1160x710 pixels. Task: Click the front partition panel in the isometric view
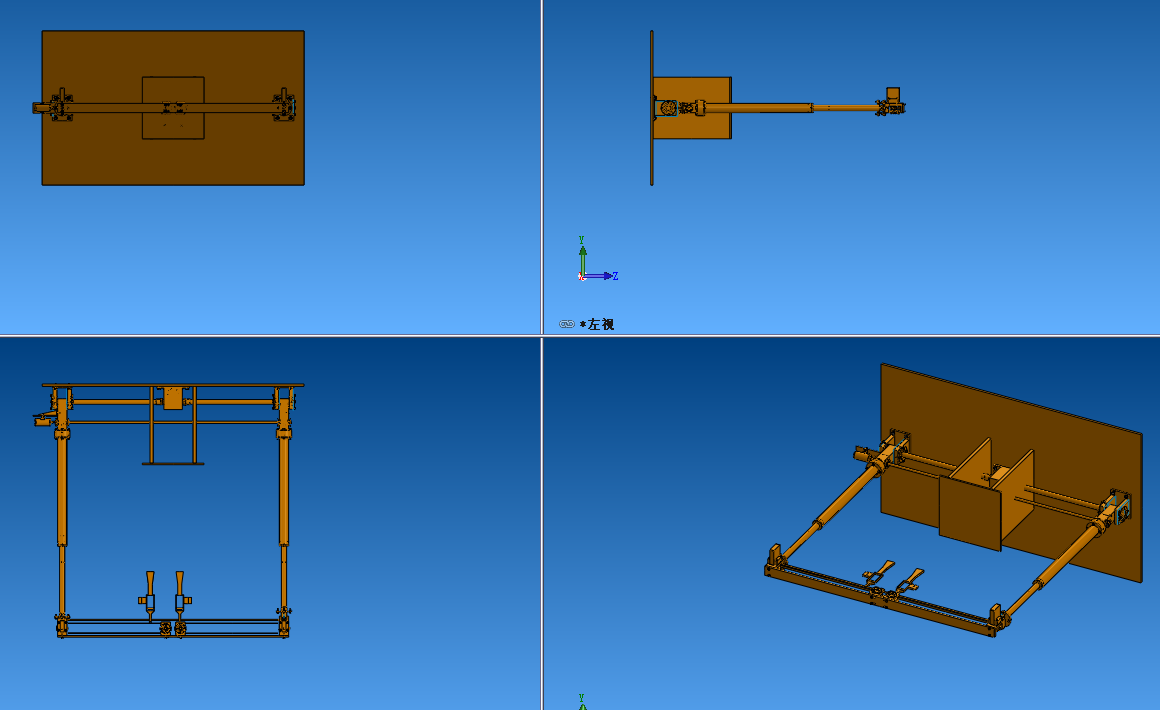(x=968, y=512)
